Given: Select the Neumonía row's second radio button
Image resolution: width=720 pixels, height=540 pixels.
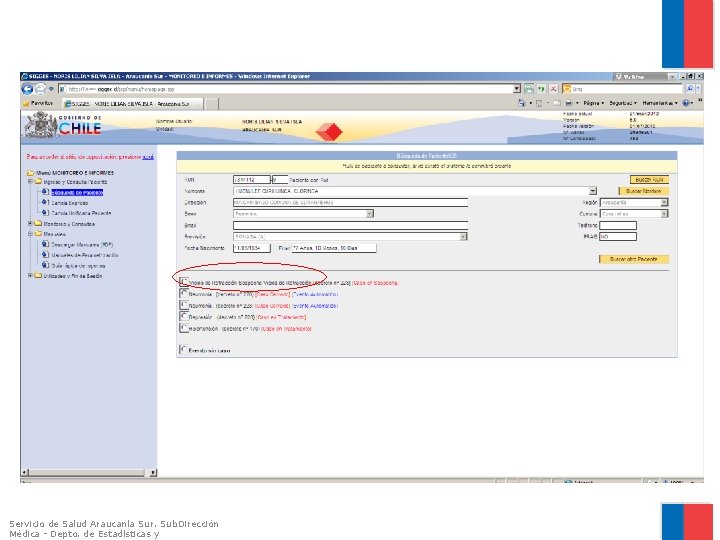Looking at the screenshot, I should [x=184, y=304].
